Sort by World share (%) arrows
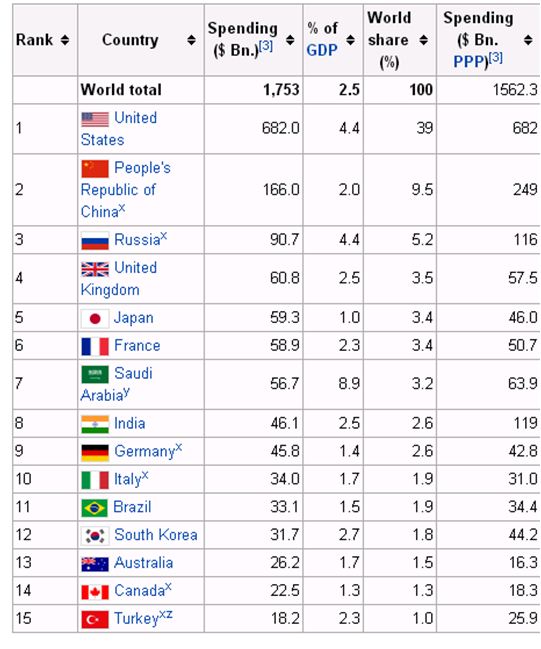The height and width of the screenshot is (649, 541). click(423, 40)
